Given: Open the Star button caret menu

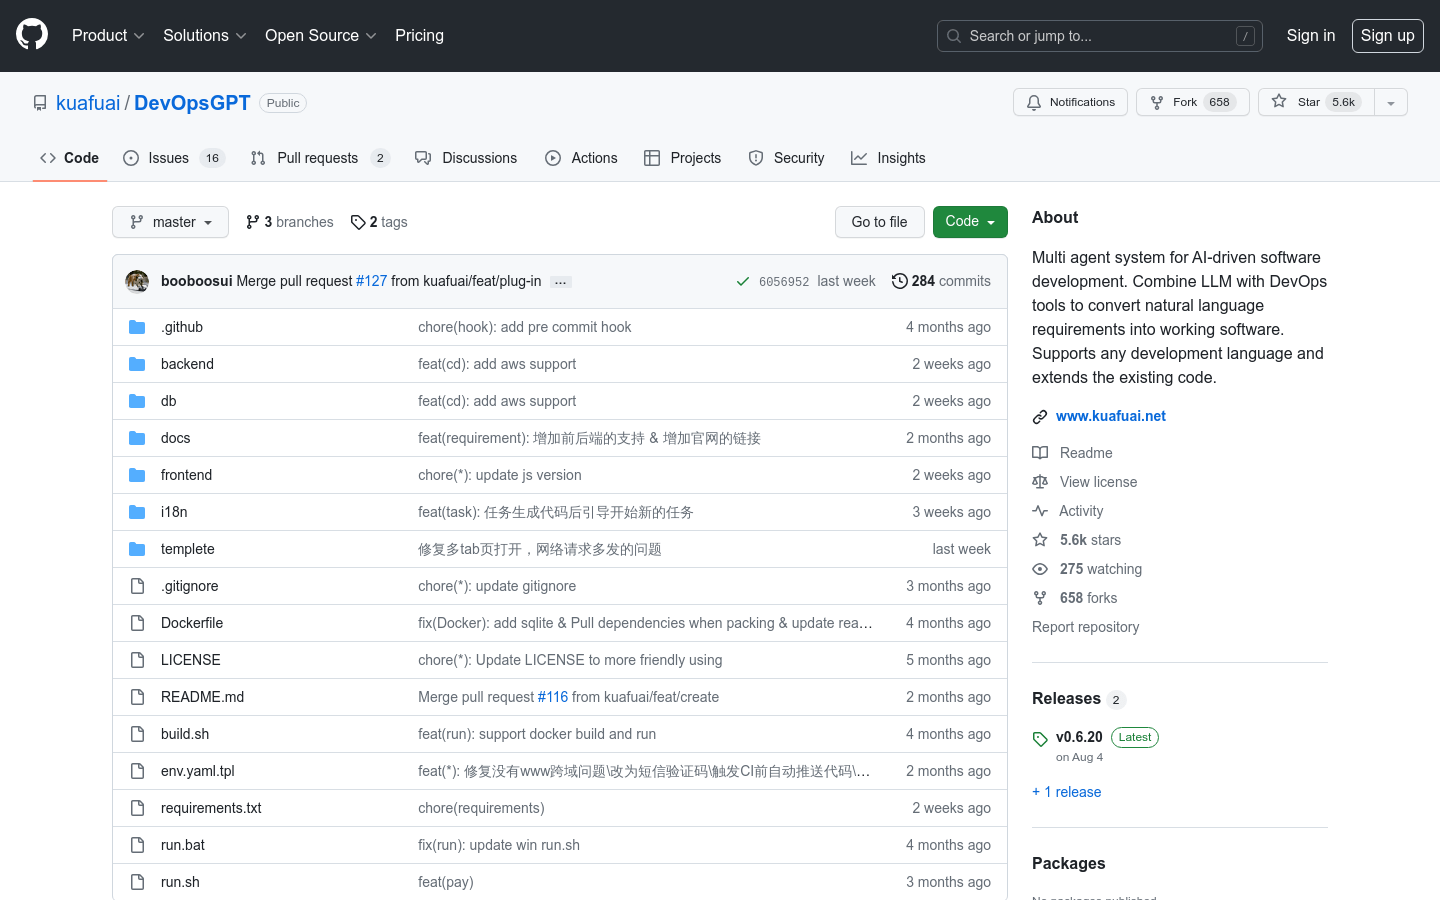Looking at the screenshot, I should 1391,102.
